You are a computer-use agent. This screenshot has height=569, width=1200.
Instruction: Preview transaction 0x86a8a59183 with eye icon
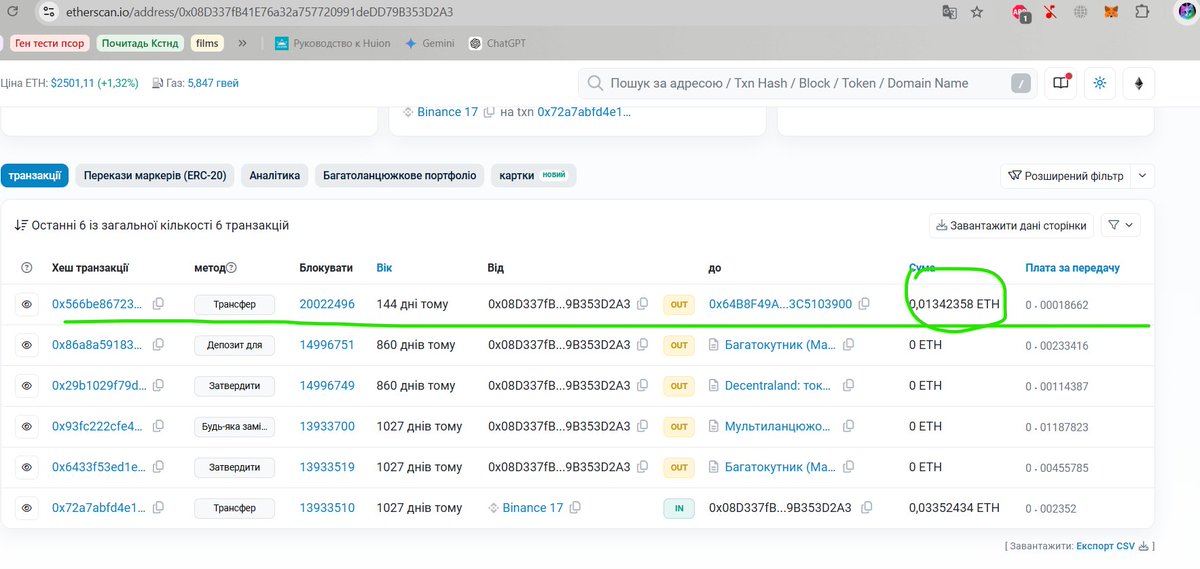[x=27, y=345]
